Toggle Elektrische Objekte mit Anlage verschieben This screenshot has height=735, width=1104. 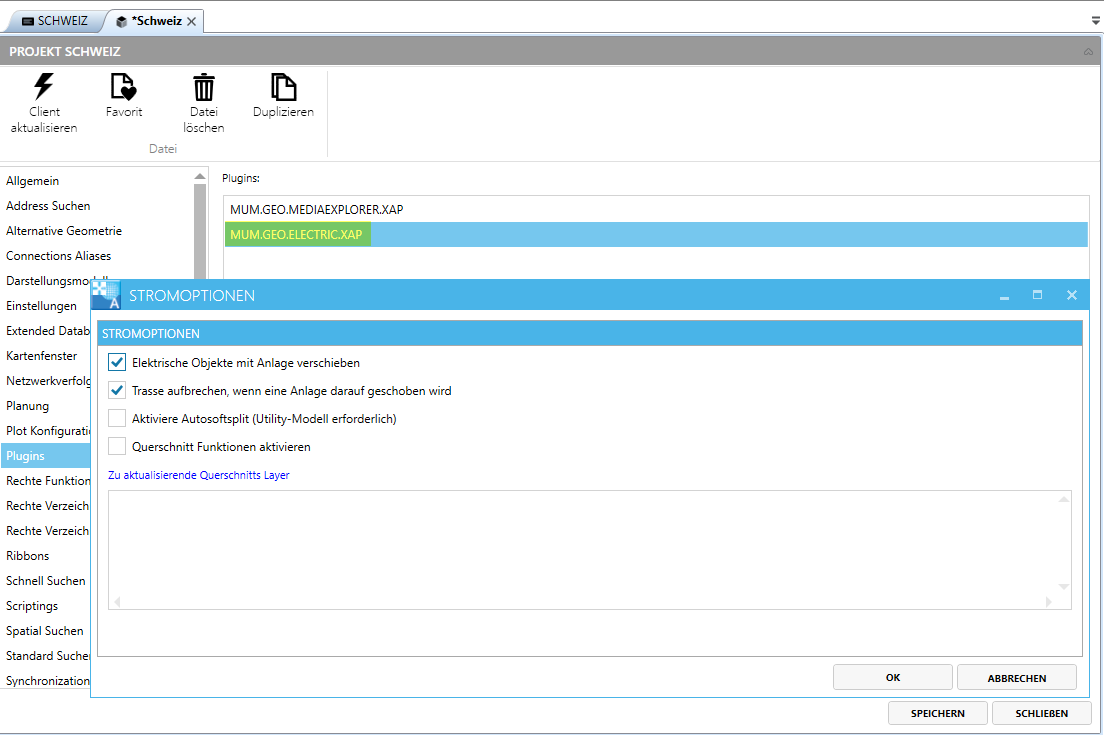[x=117, y=363]
